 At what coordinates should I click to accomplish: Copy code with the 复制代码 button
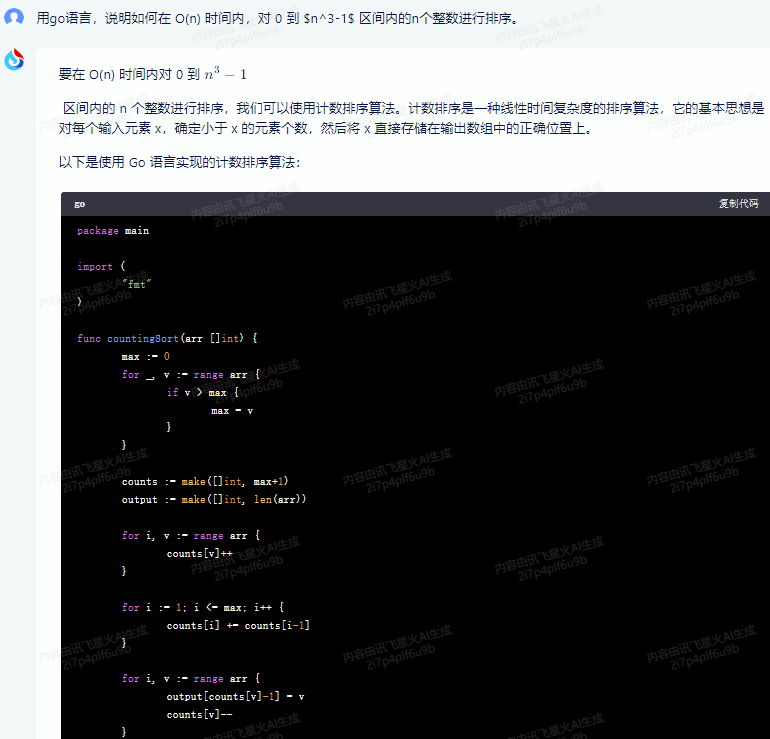point(739,203)
